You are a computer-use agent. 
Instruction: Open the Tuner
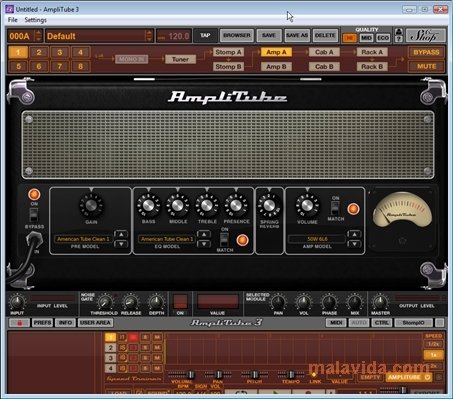point(180,59)
